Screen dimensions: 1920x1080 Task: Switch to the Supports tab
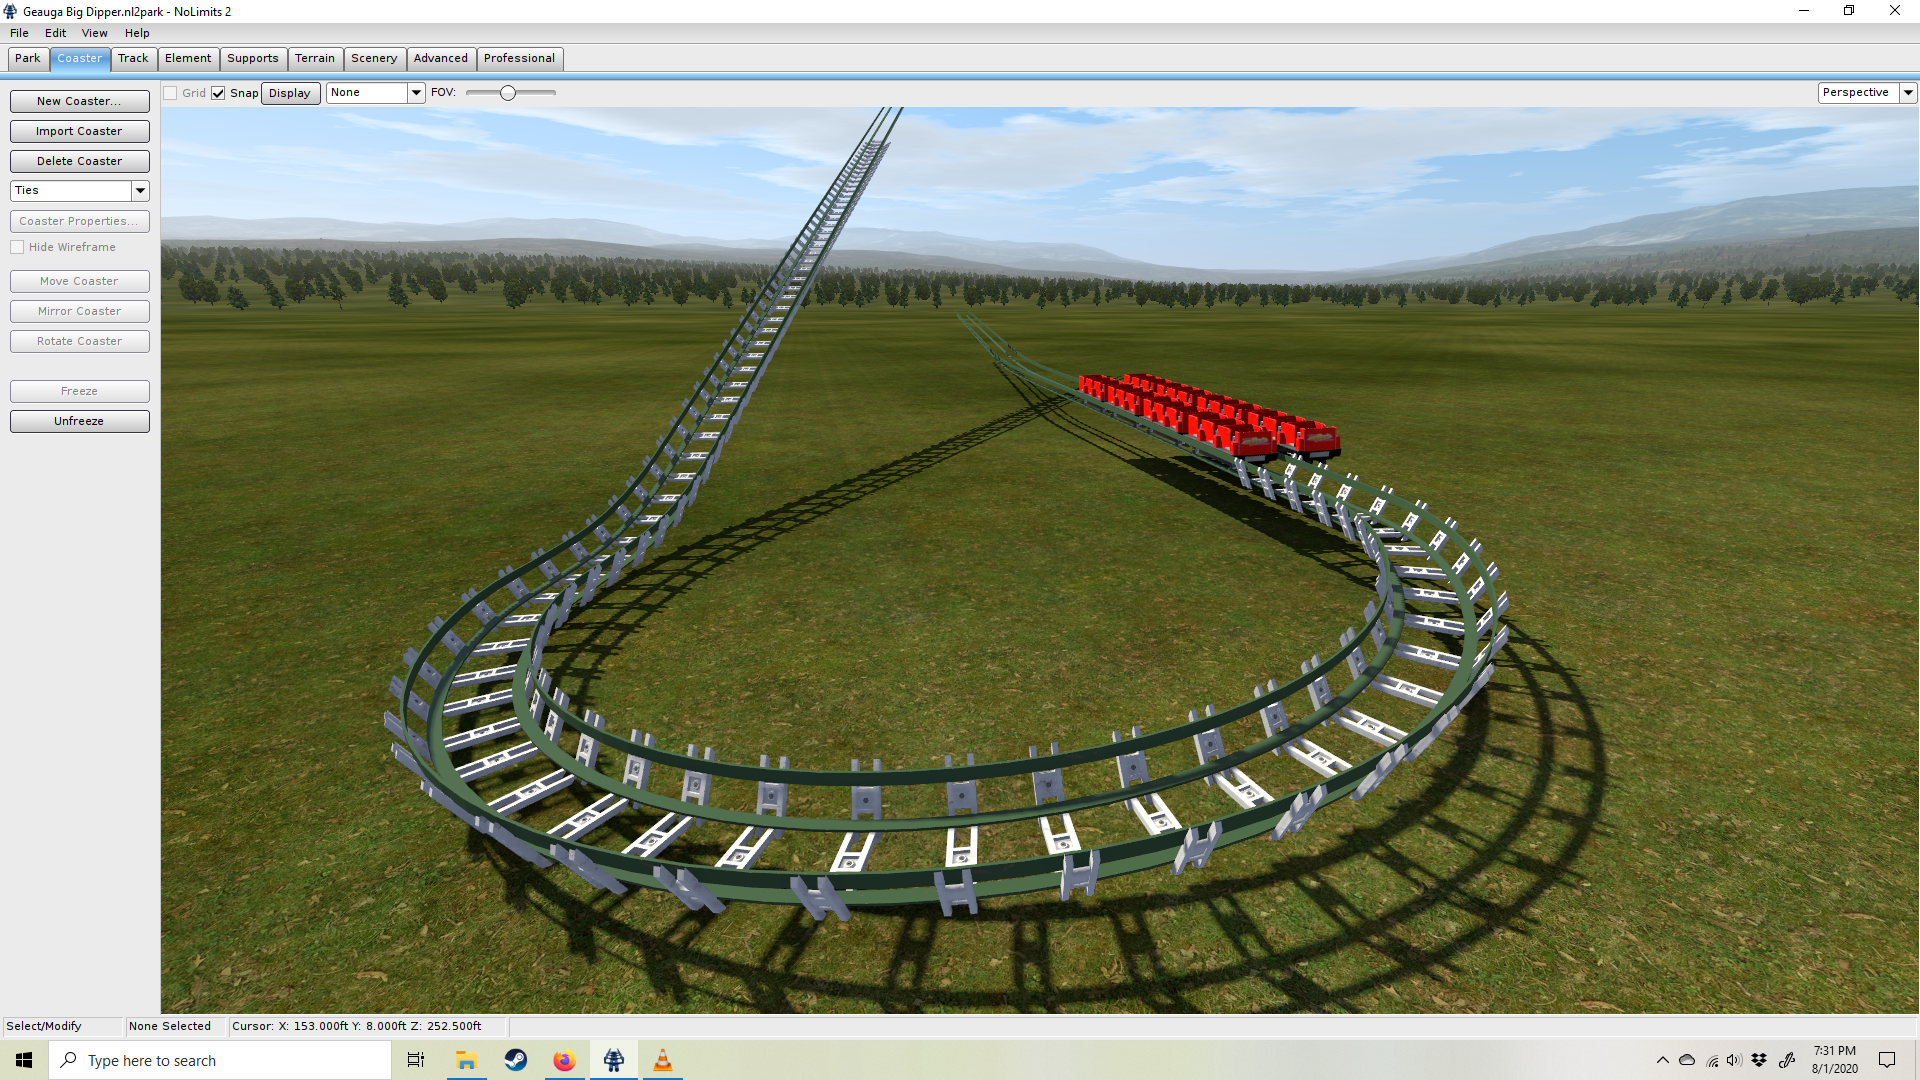point(252,58)
